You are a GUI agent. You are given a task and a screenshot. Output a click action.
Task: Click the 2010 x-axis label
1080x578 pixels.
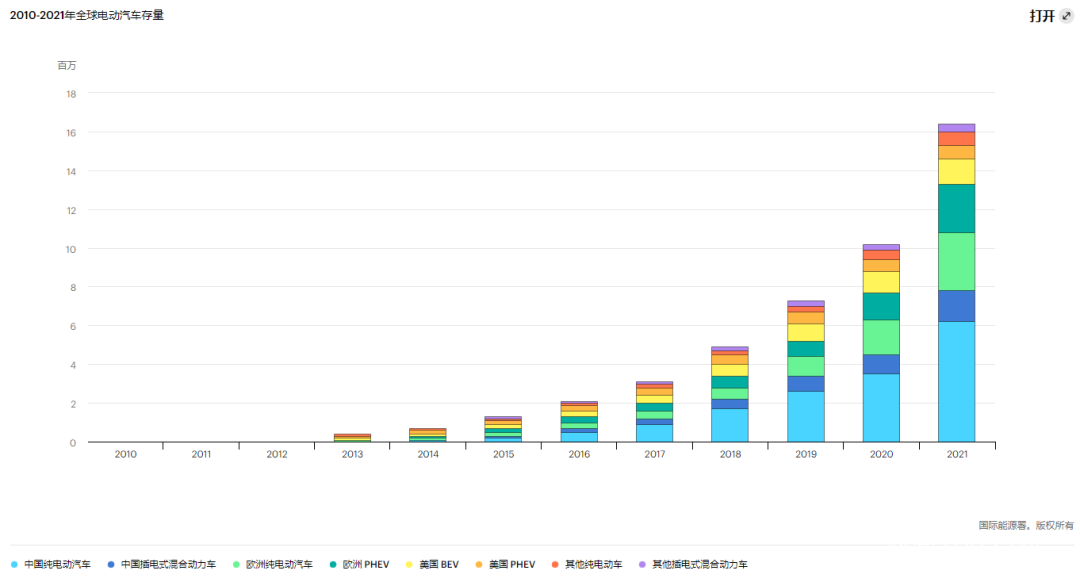coord(125,454)
